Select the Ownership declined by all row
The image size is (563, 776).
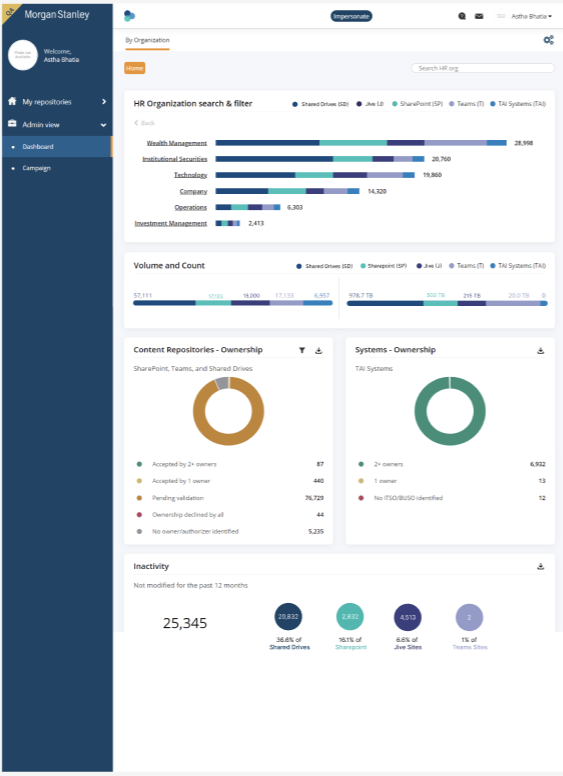[230, 515]
